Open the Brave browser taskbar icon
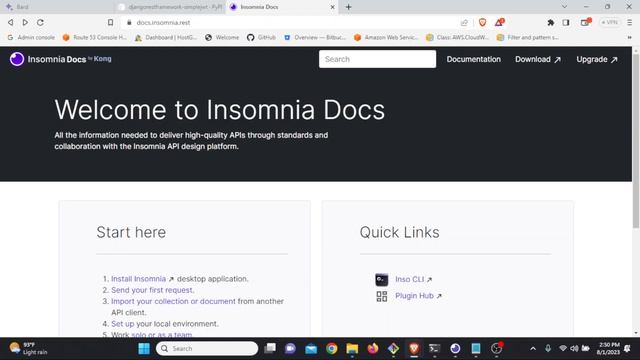This screenshot has width=640, height=360. pyautogui.click(x=414, y=349)
